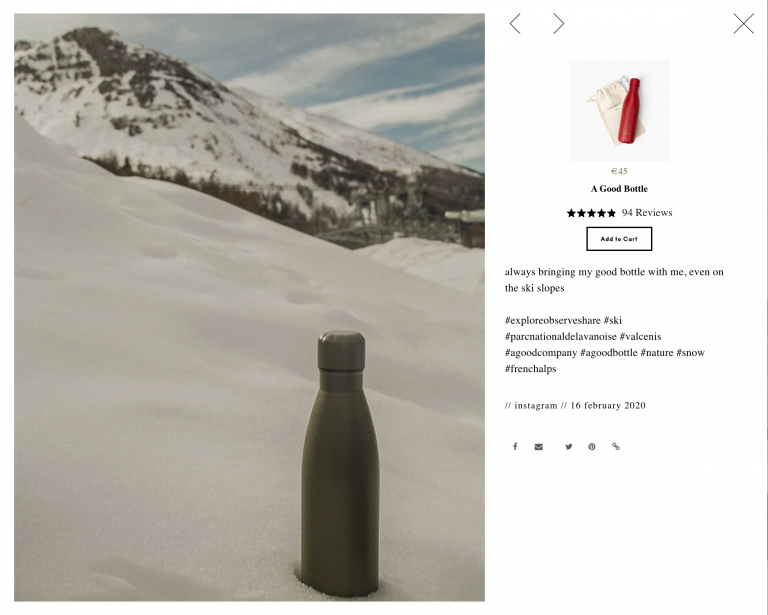Open the red bottle product thumbnail

click(619, 111)
